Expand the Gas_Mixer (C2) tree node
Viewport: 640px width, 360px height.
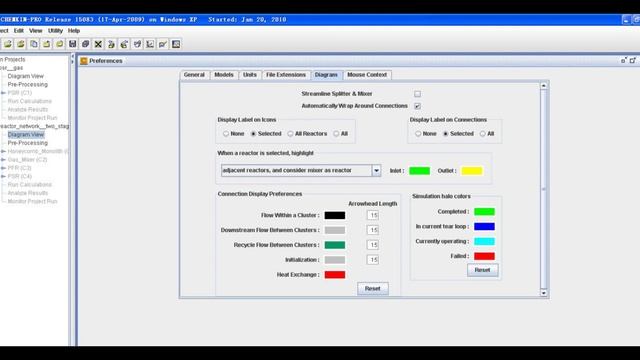pos(3,160)
